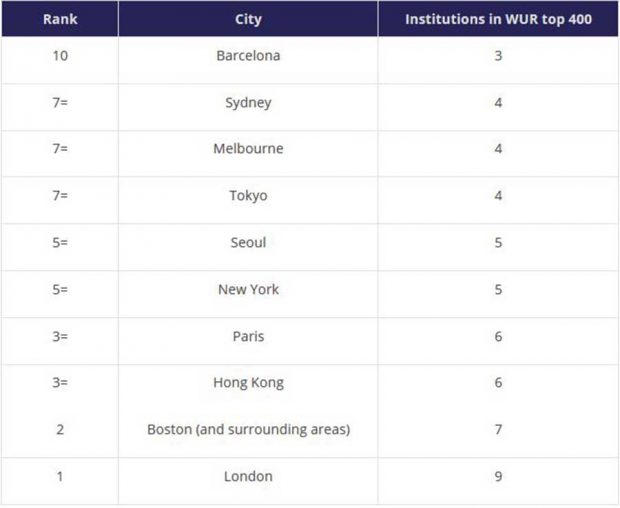Click rank 2 in Boston row
The width and height of the screenshot is (620, 508).
pyautogui.click(x=60, y=429)
